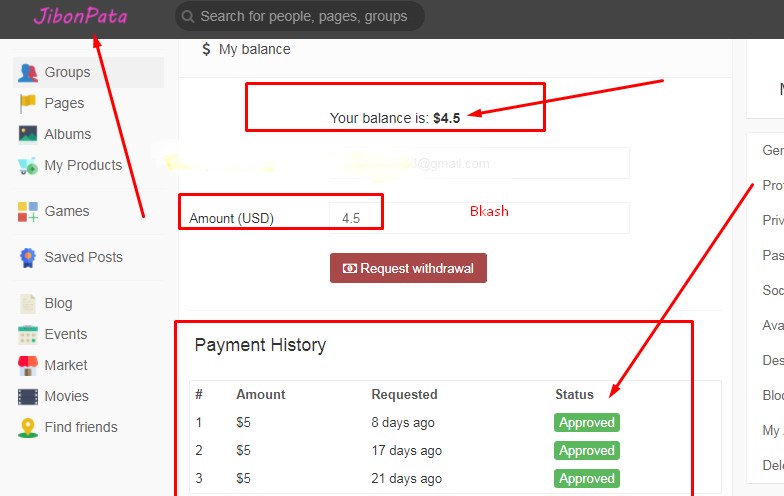This screenshot has width=784, height=496.
Task: Click the Pages flag icon
Action: tap(28, 103)
